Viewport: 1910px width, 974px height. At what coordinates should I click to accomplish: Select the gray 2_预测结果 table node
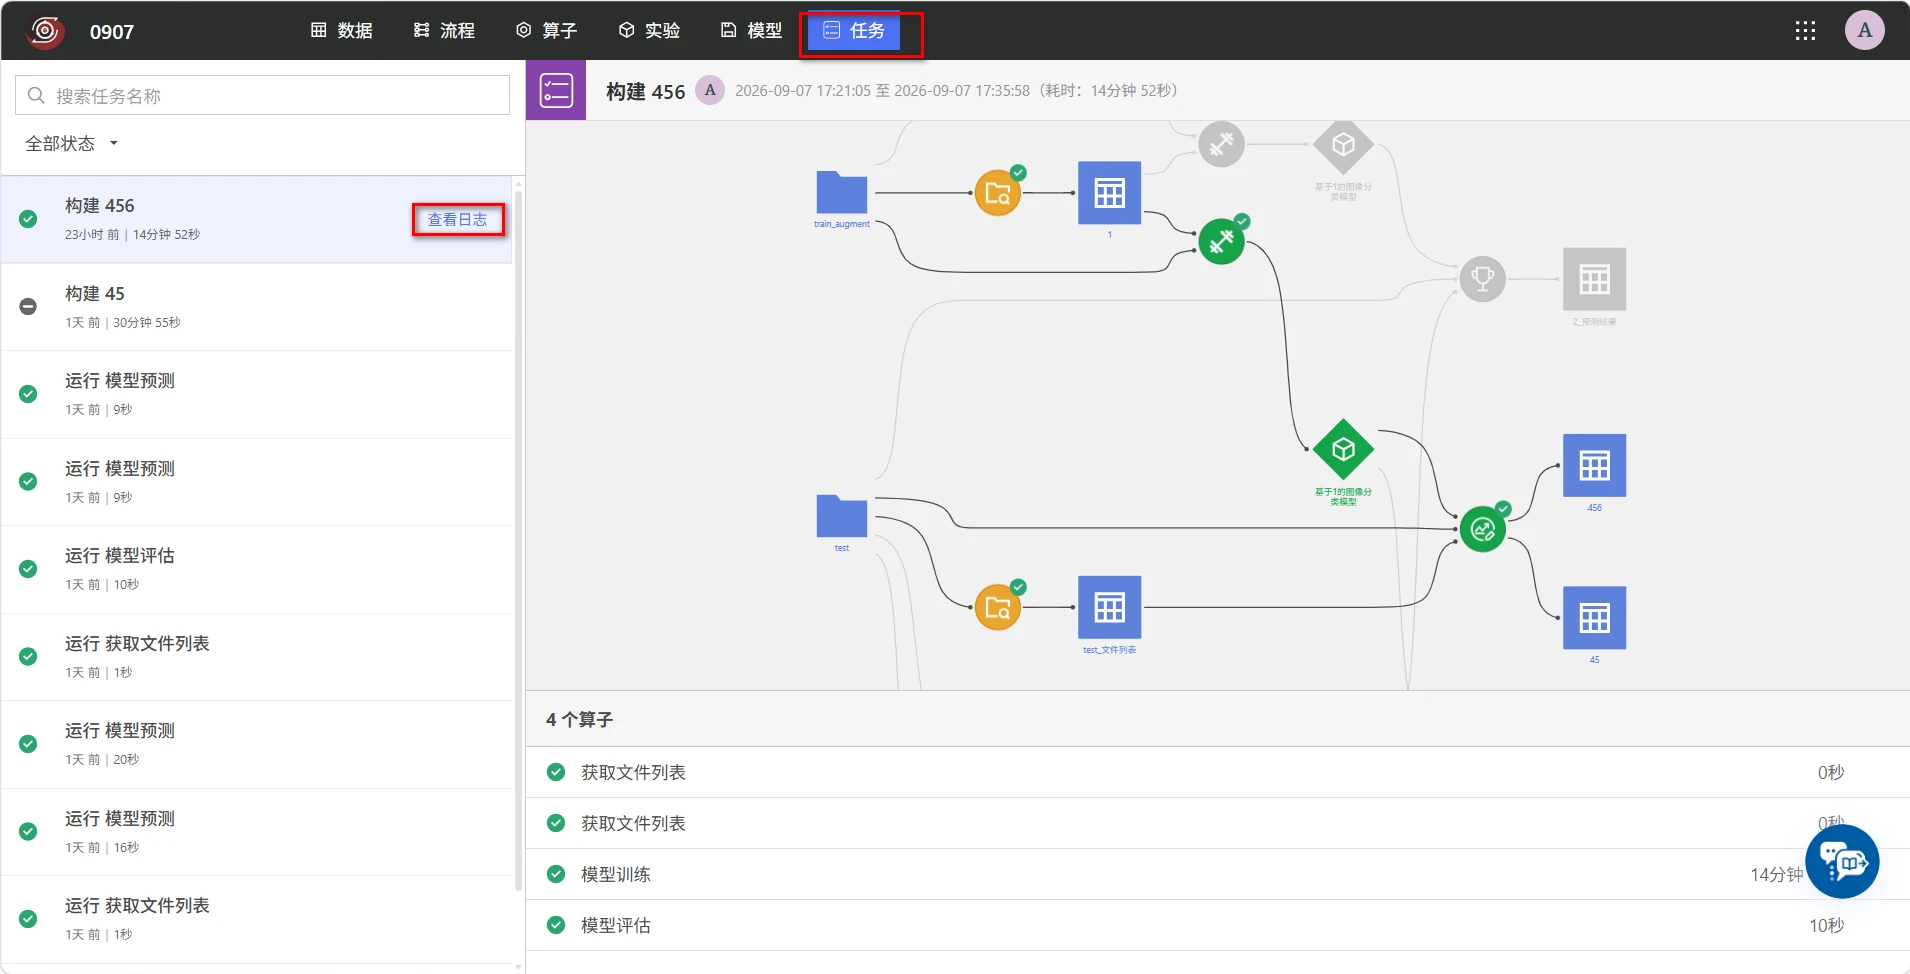tap(1594, 279)
